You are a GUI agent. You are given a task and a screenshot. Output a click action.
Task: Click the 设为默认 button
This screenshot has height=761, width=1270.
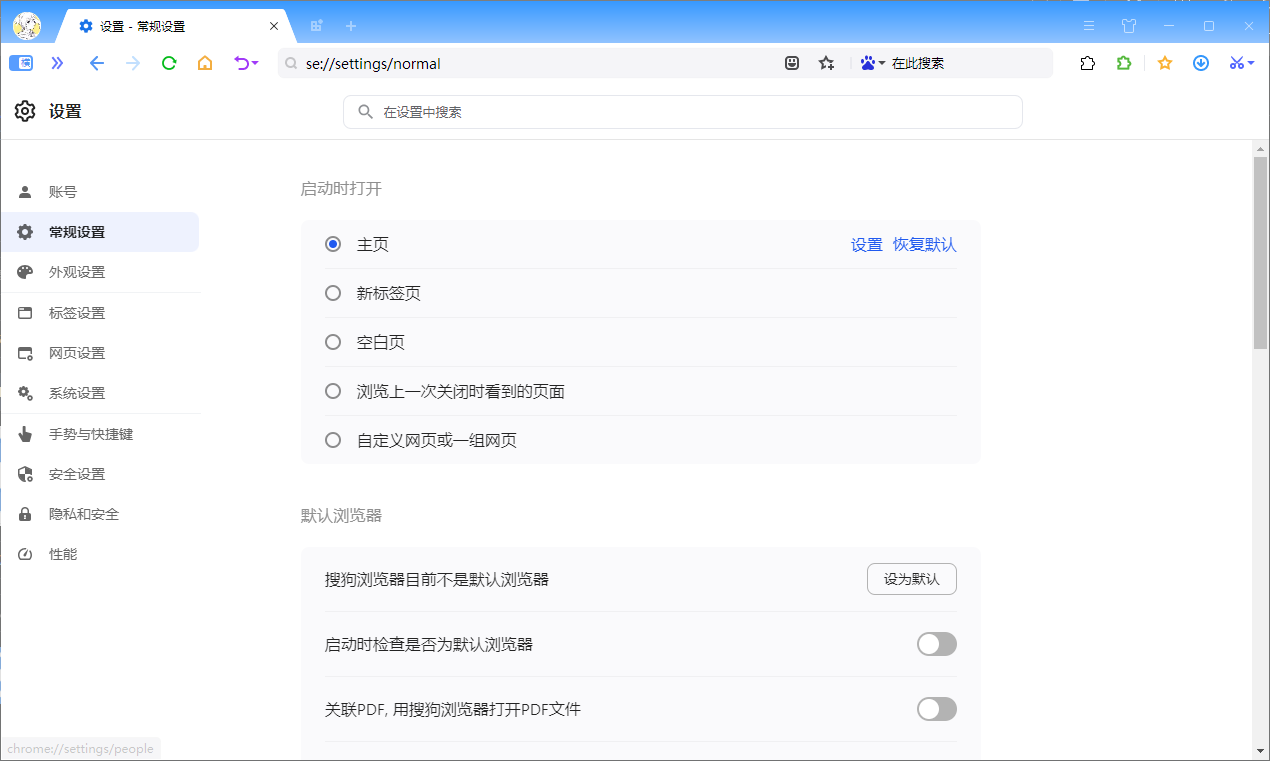(911, 579)
